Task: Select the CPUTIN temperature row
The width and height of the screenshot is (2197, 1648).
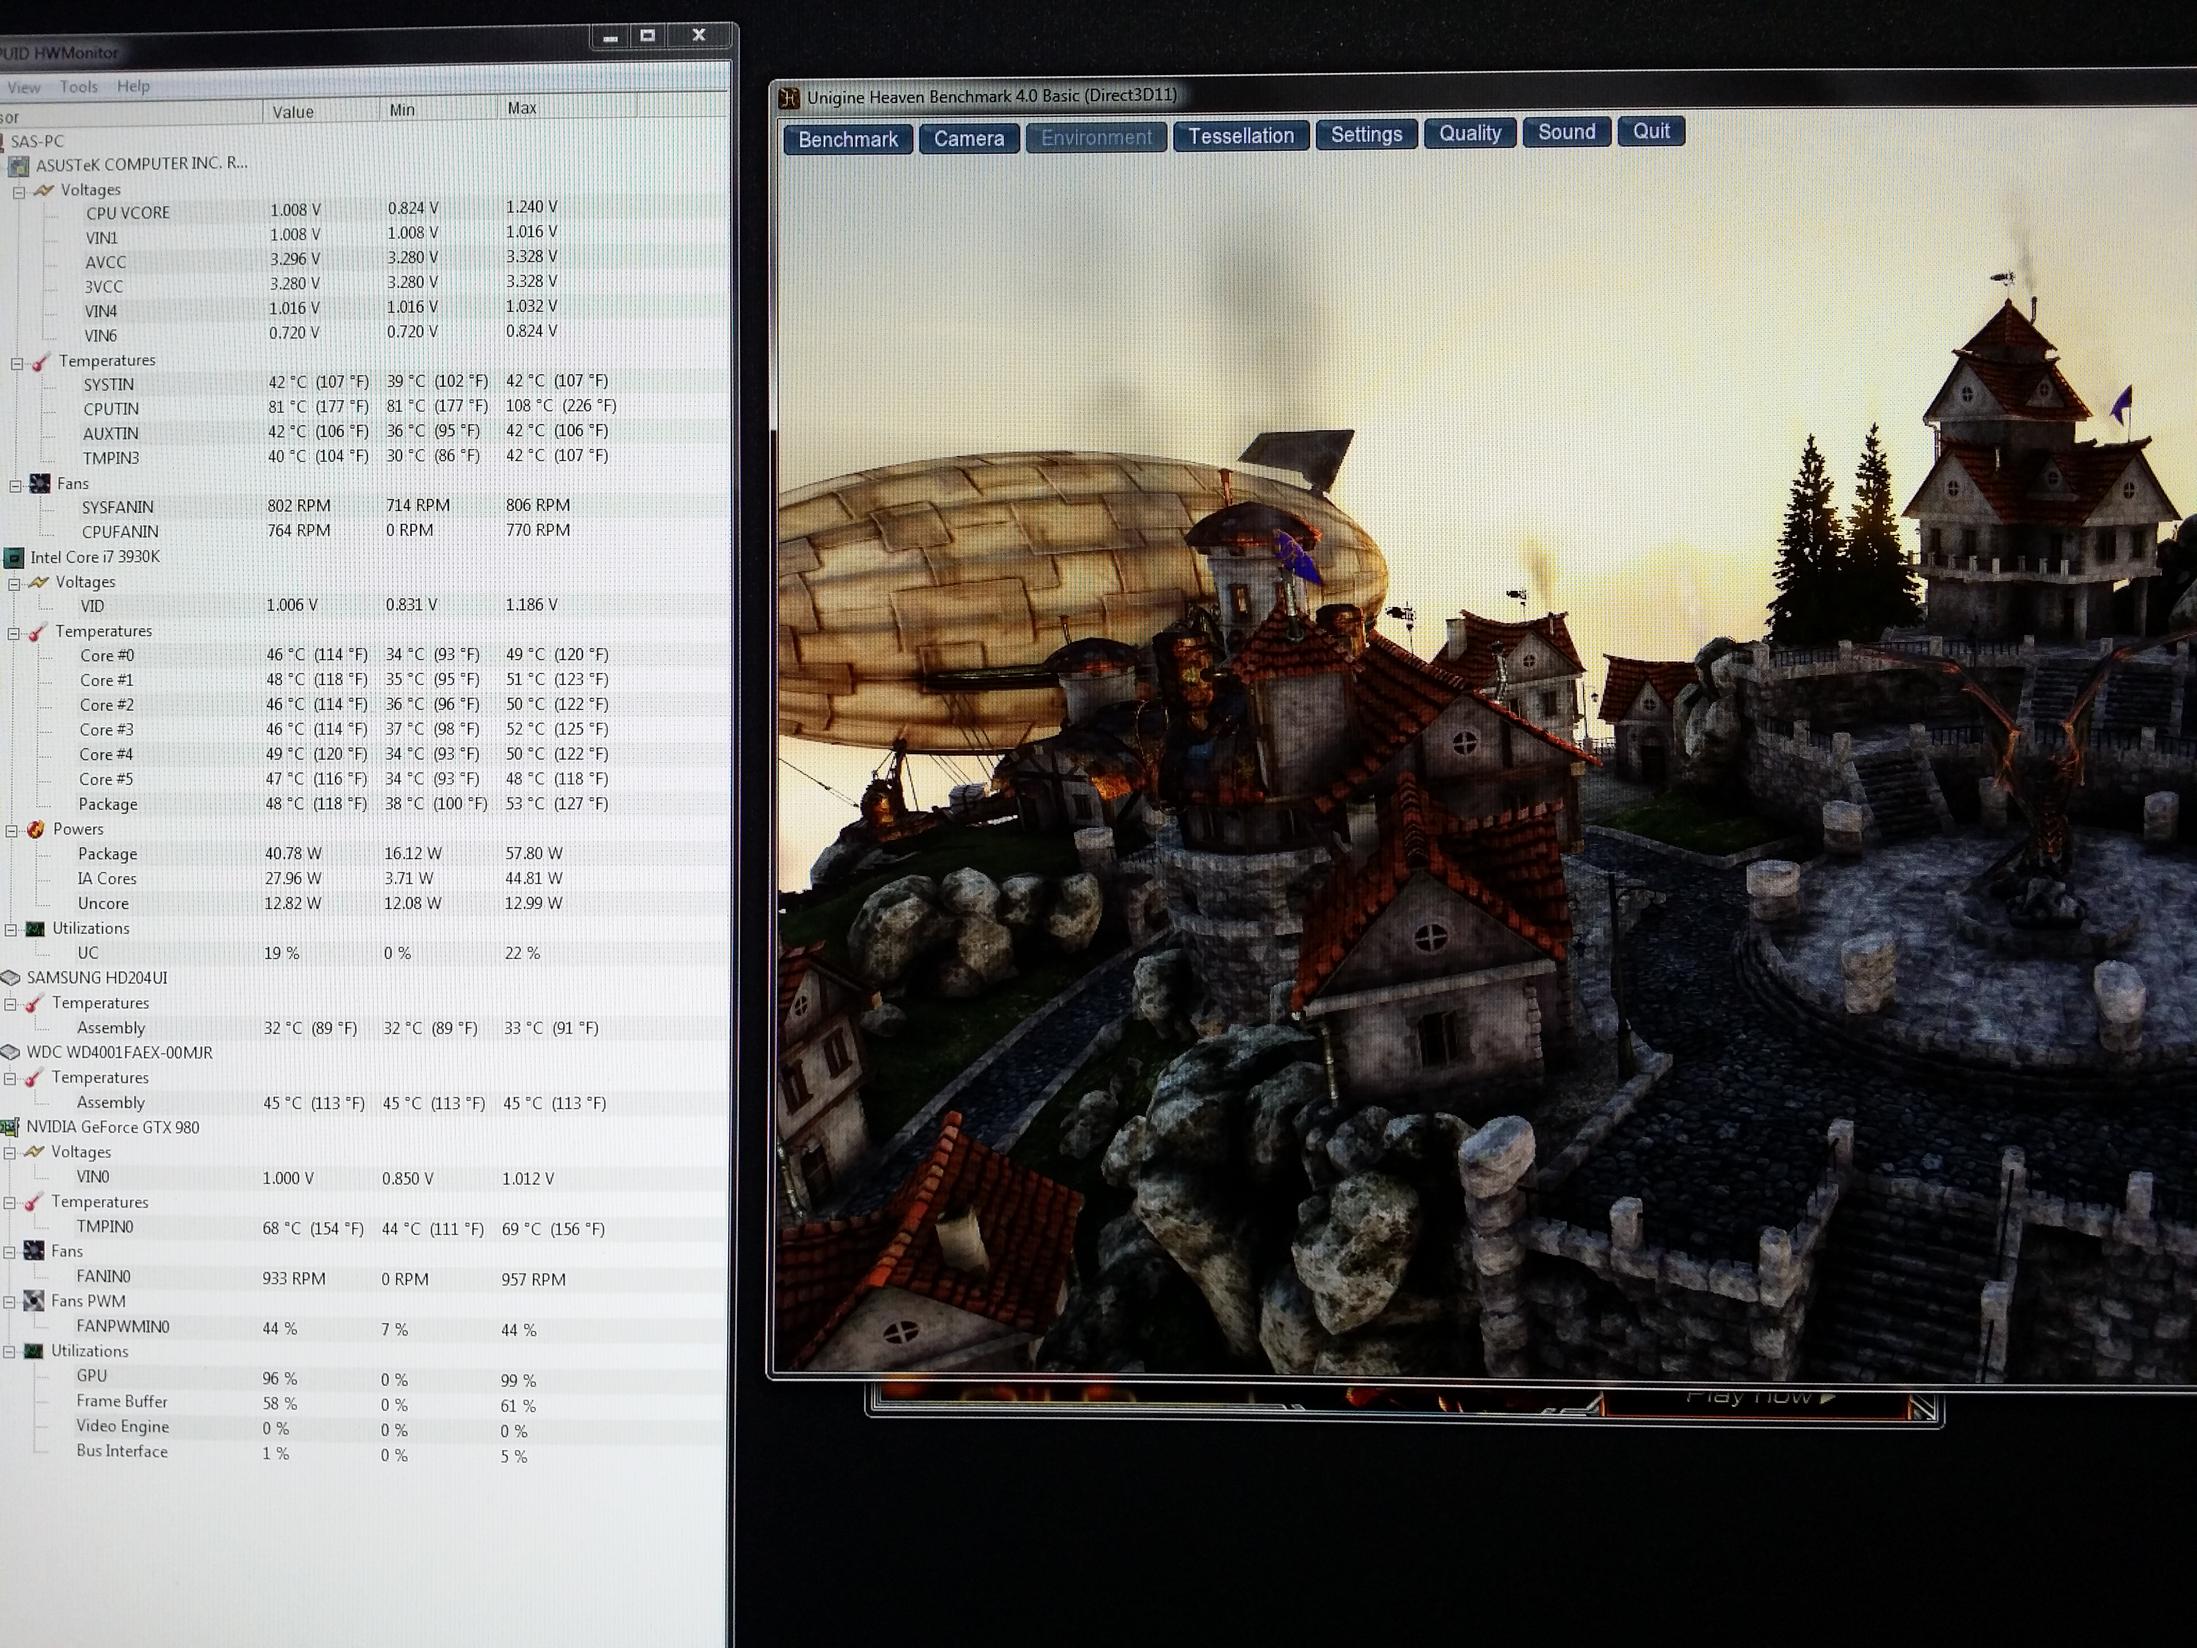Action: 111,409
